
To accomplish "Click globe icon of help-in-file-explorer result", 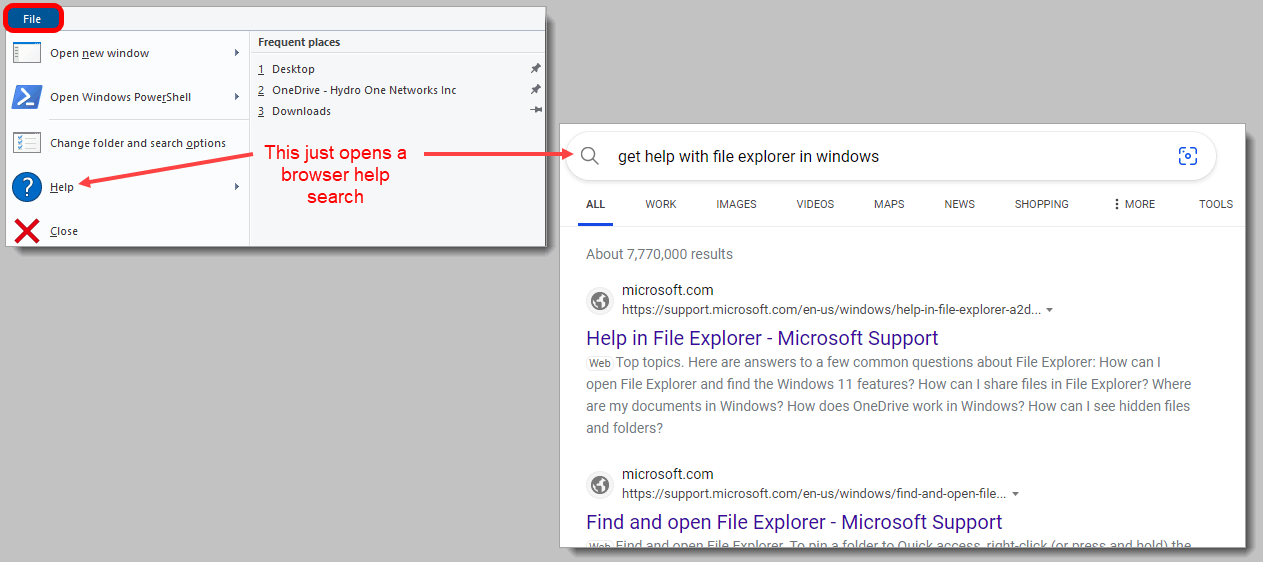I will point(600,300).
